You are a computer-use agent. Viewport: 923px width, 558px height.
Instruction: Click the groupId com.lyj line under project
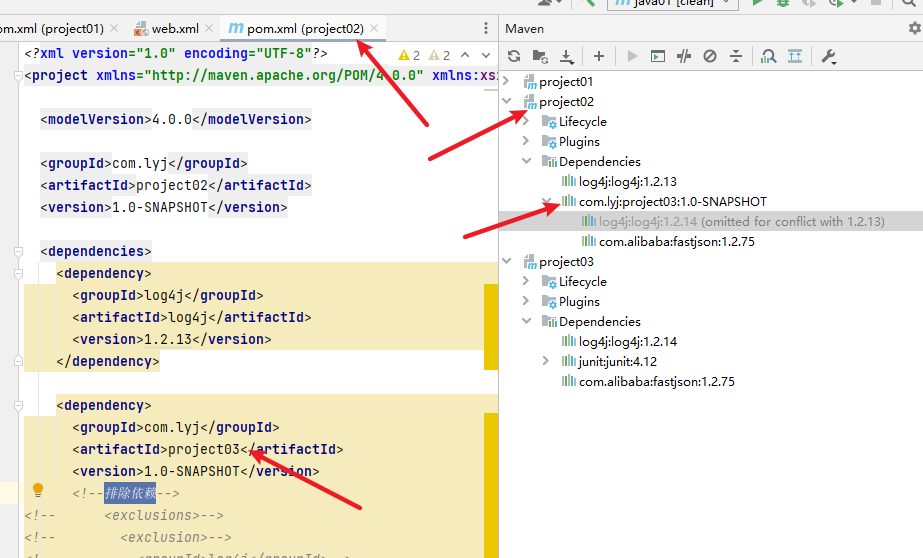(144, 163)
